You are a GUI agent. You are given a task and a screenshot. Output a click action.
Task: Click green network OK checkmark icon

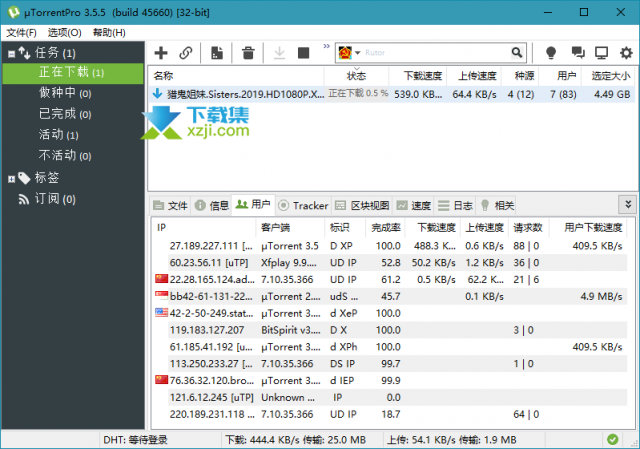click(612, 440)
